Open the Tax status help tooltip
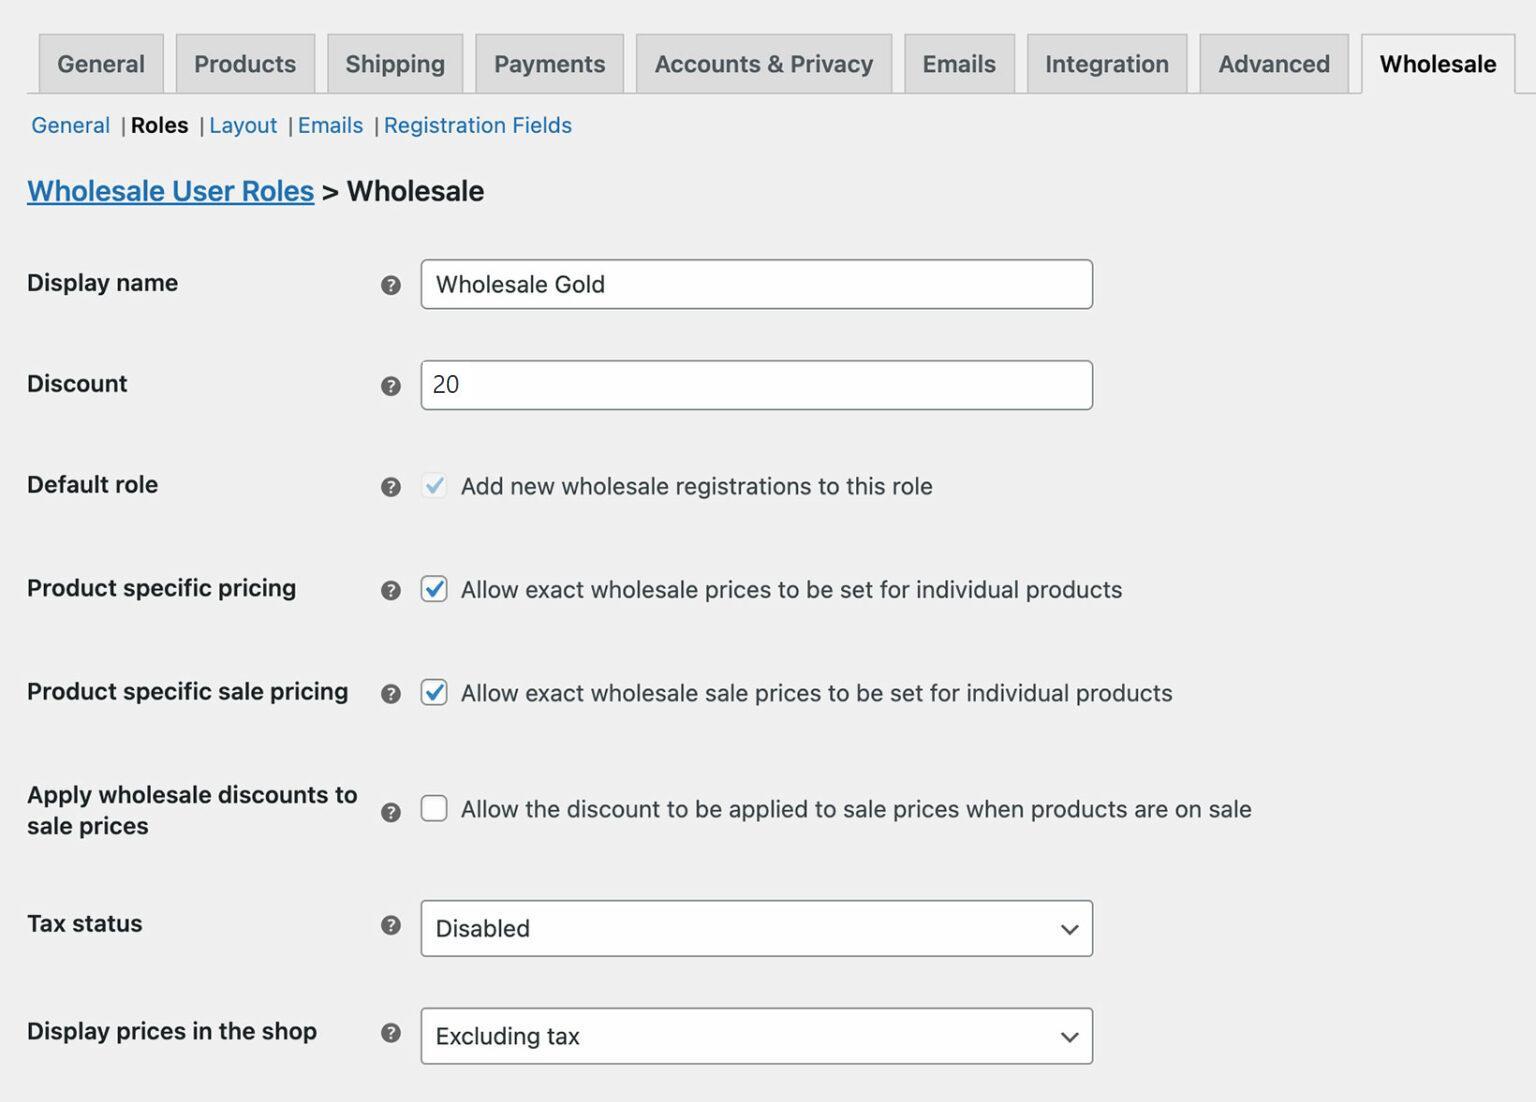 coord(390,925)
